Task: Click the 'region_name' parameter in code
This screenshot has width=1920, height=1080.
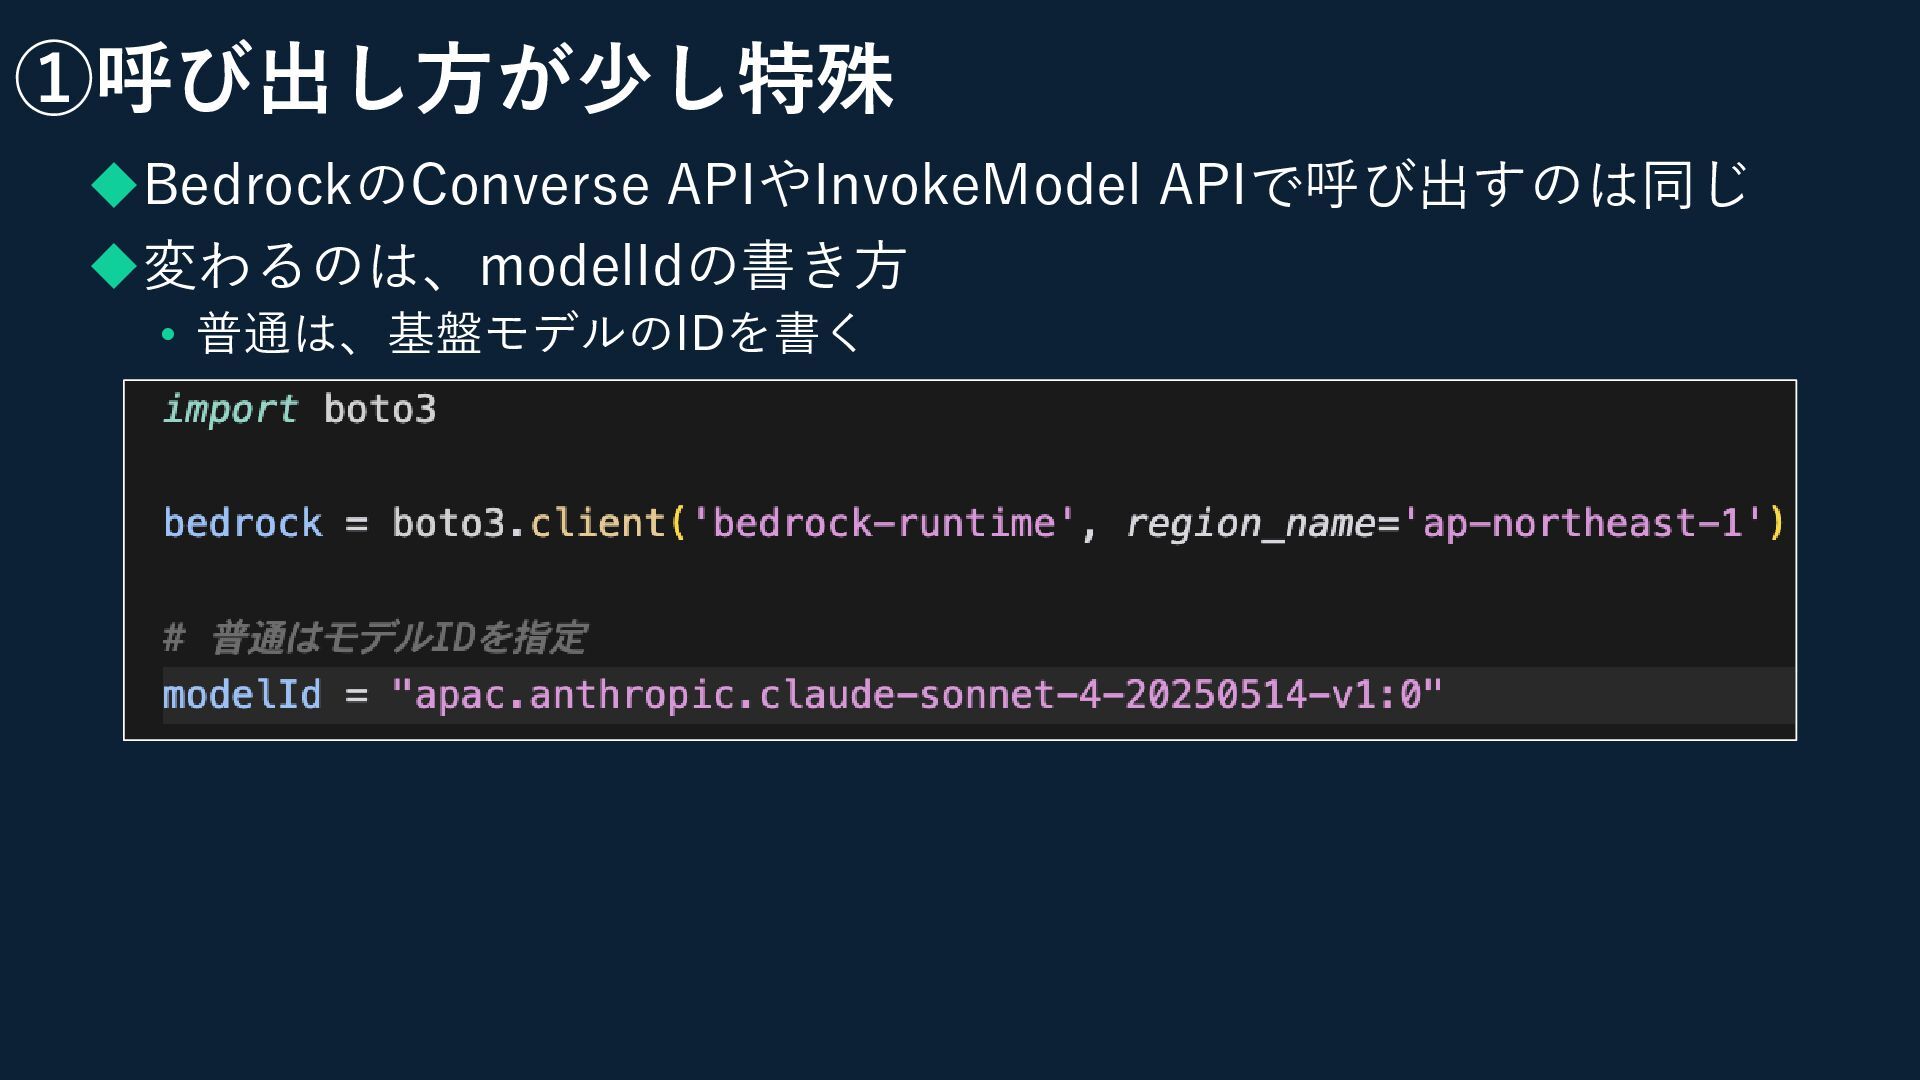Action: (x=1251, y=524)
